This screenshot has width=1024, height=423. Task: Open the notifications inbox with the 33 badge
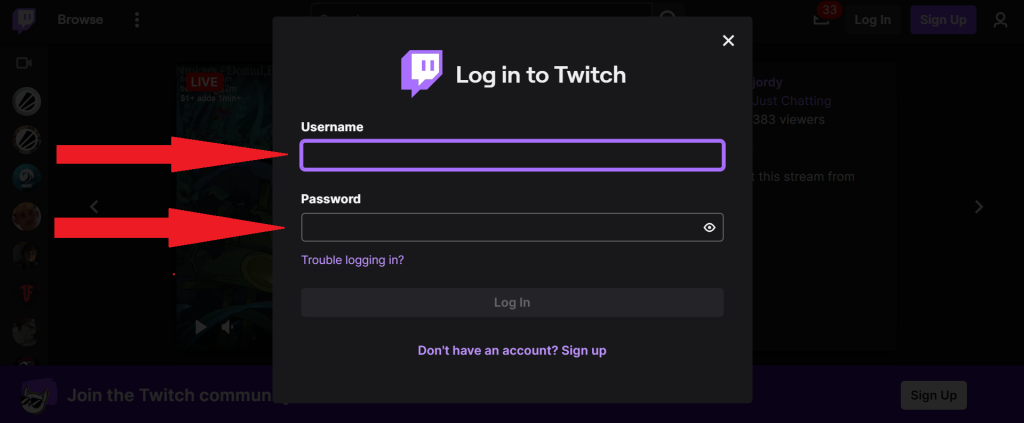[821, 19]
